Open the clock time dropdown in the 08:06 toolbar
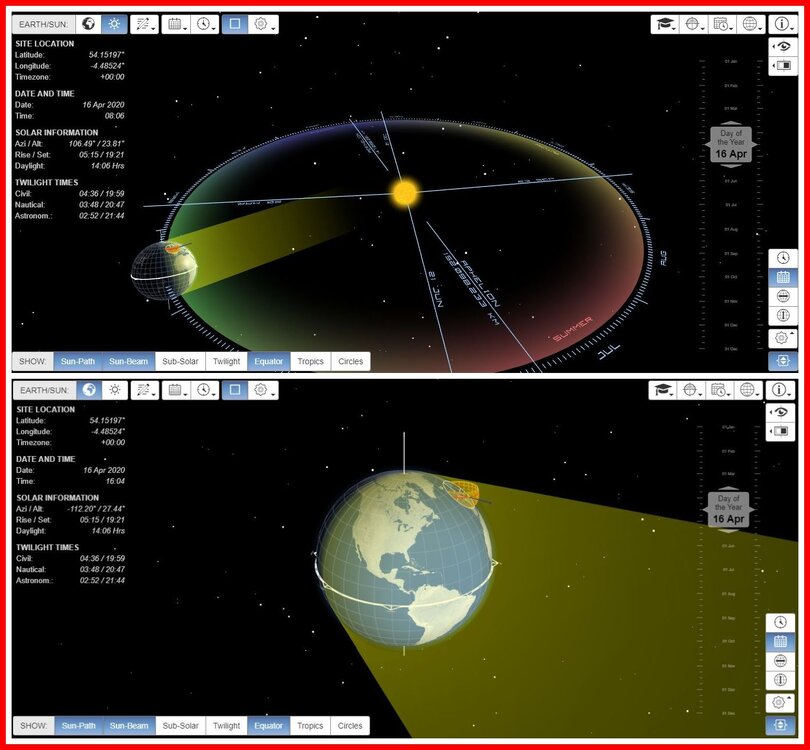The image size is (810, 750). point(205,24)
